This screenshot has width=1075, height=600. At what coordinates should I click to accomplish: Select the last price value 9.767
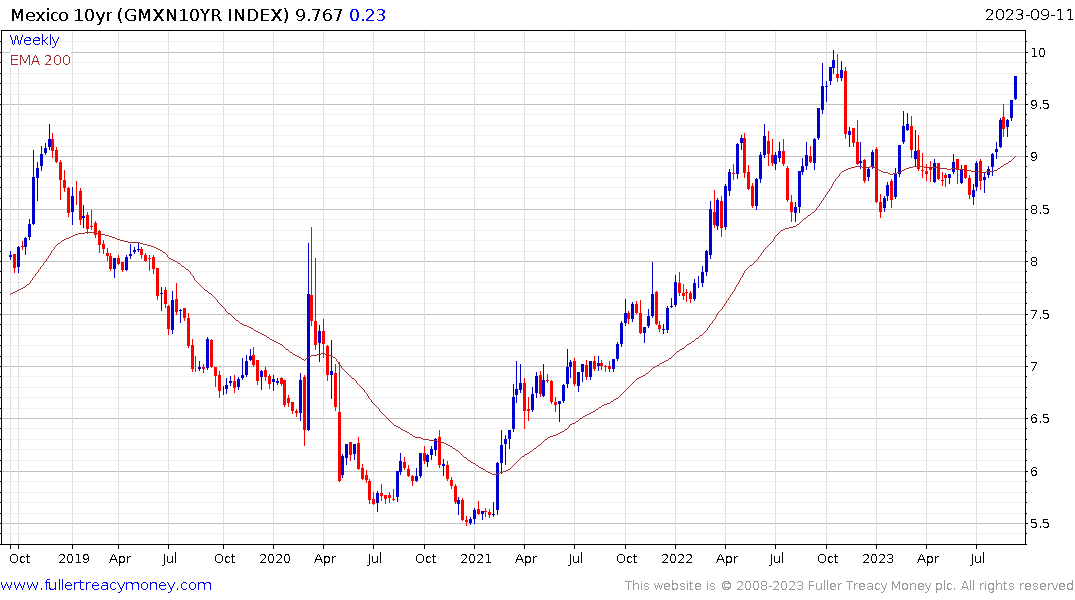click(x=319, y=14)
